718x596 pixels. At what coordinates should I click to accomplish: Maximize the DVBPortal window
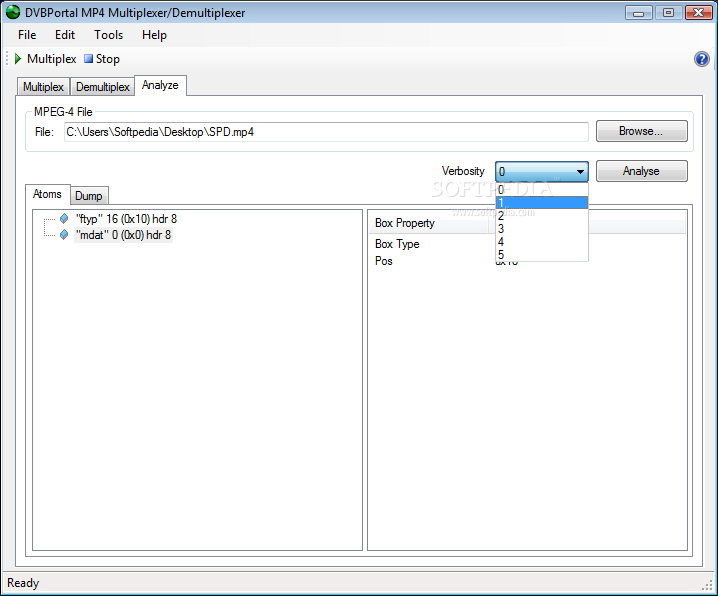pyautogui.click(x=668, y=13)
